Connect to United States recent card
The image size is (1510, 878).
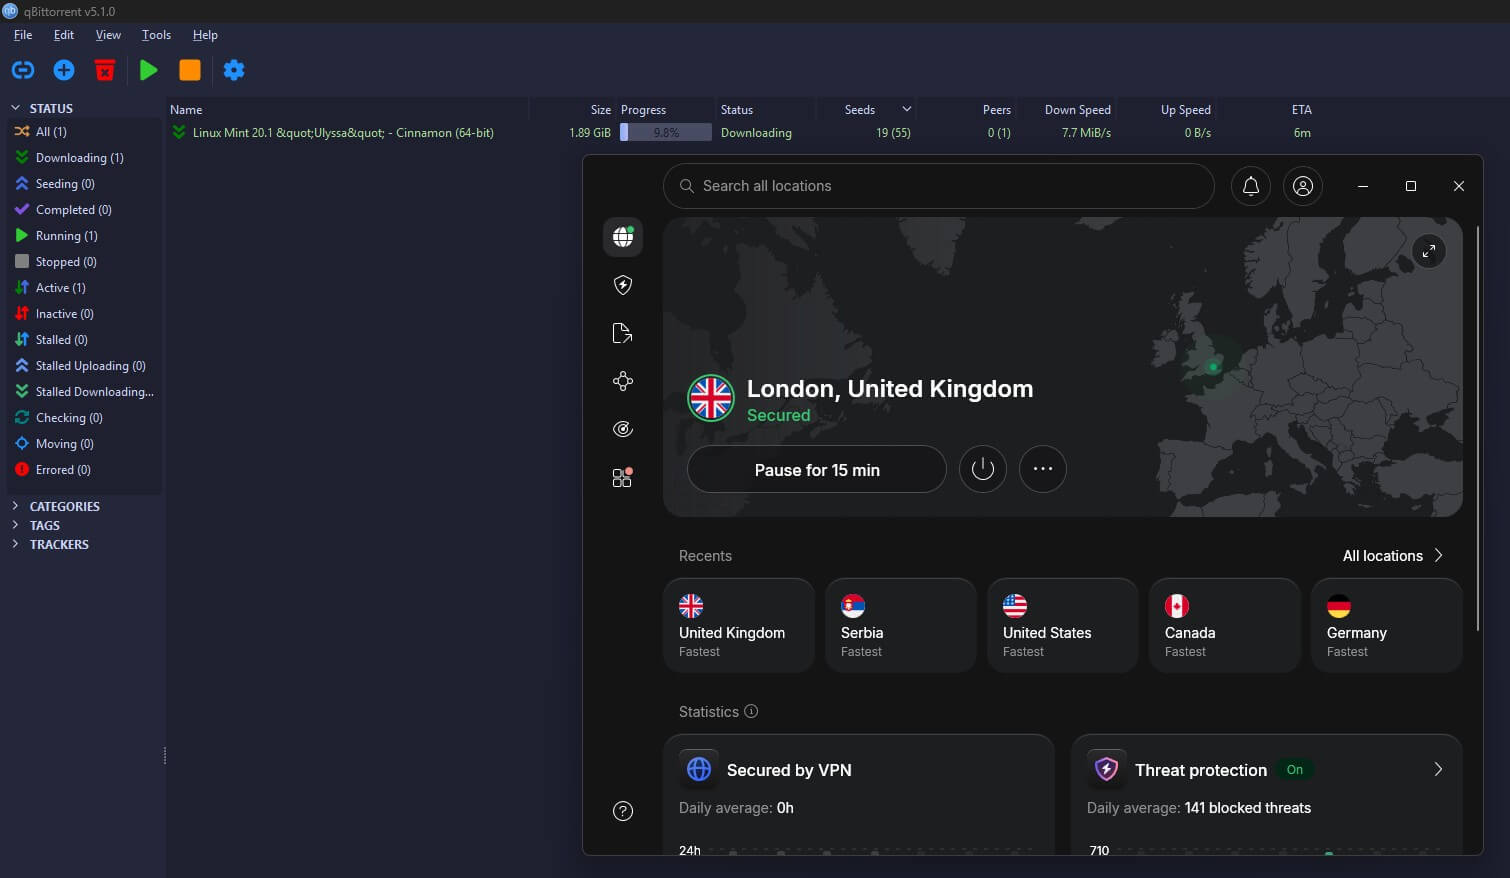tap(1063, 625)
